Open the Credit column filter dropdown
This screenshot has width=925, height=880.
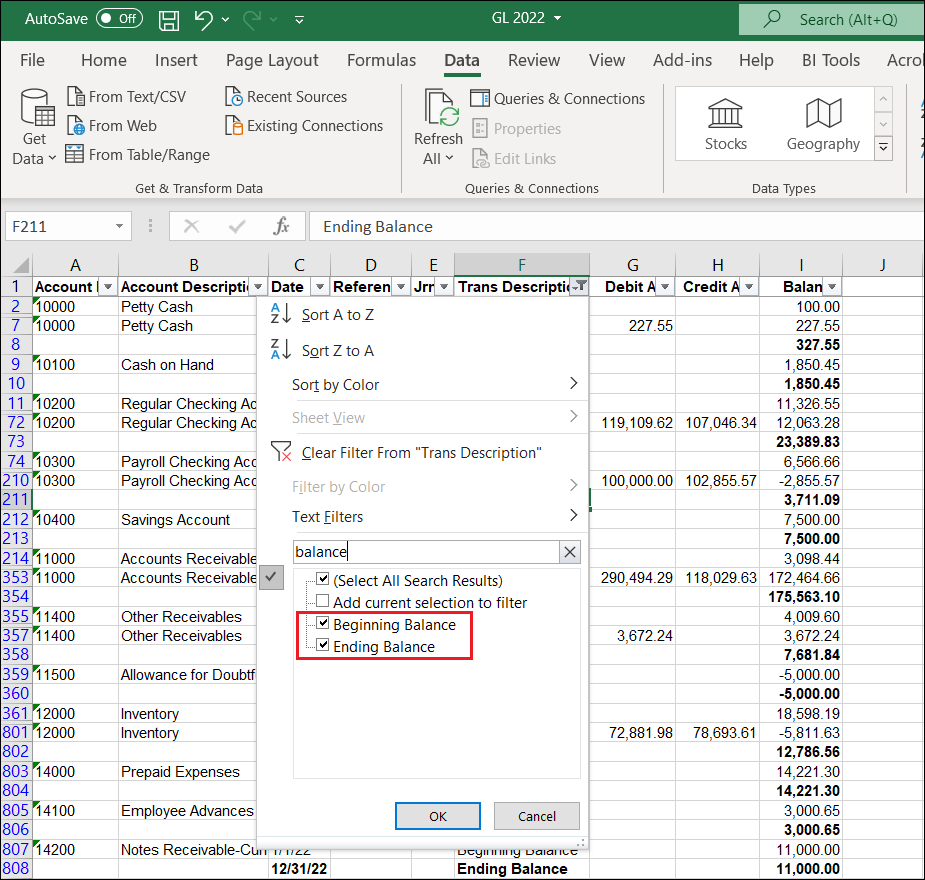(749, 287)
